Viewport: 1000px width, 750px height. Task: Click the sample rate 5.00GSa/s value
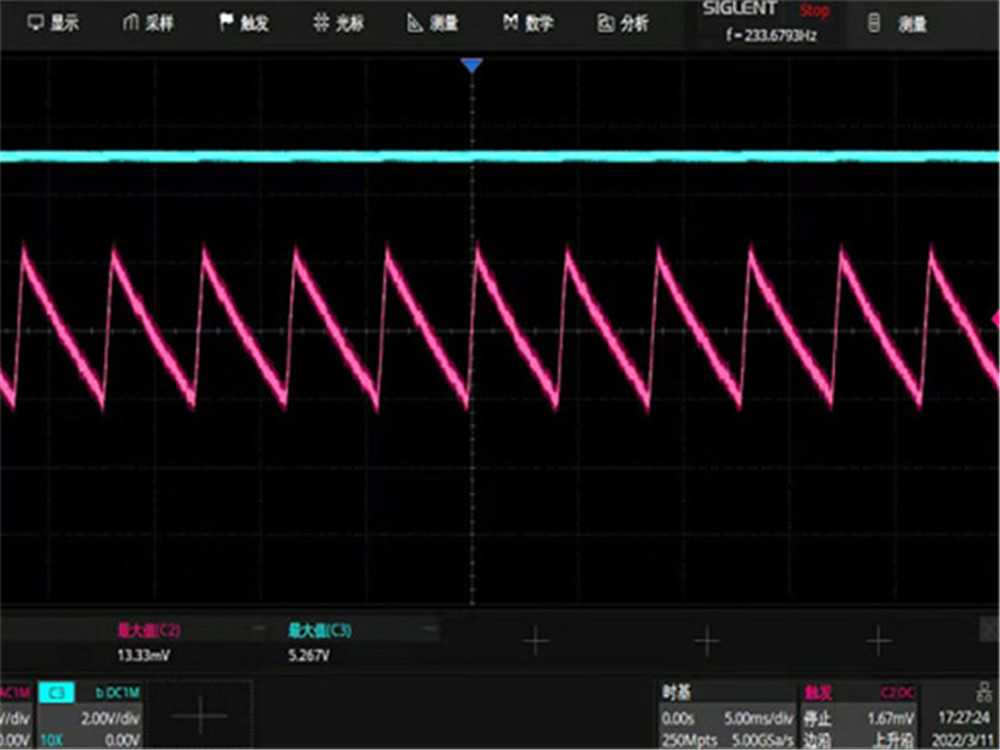tap(762, 740)
